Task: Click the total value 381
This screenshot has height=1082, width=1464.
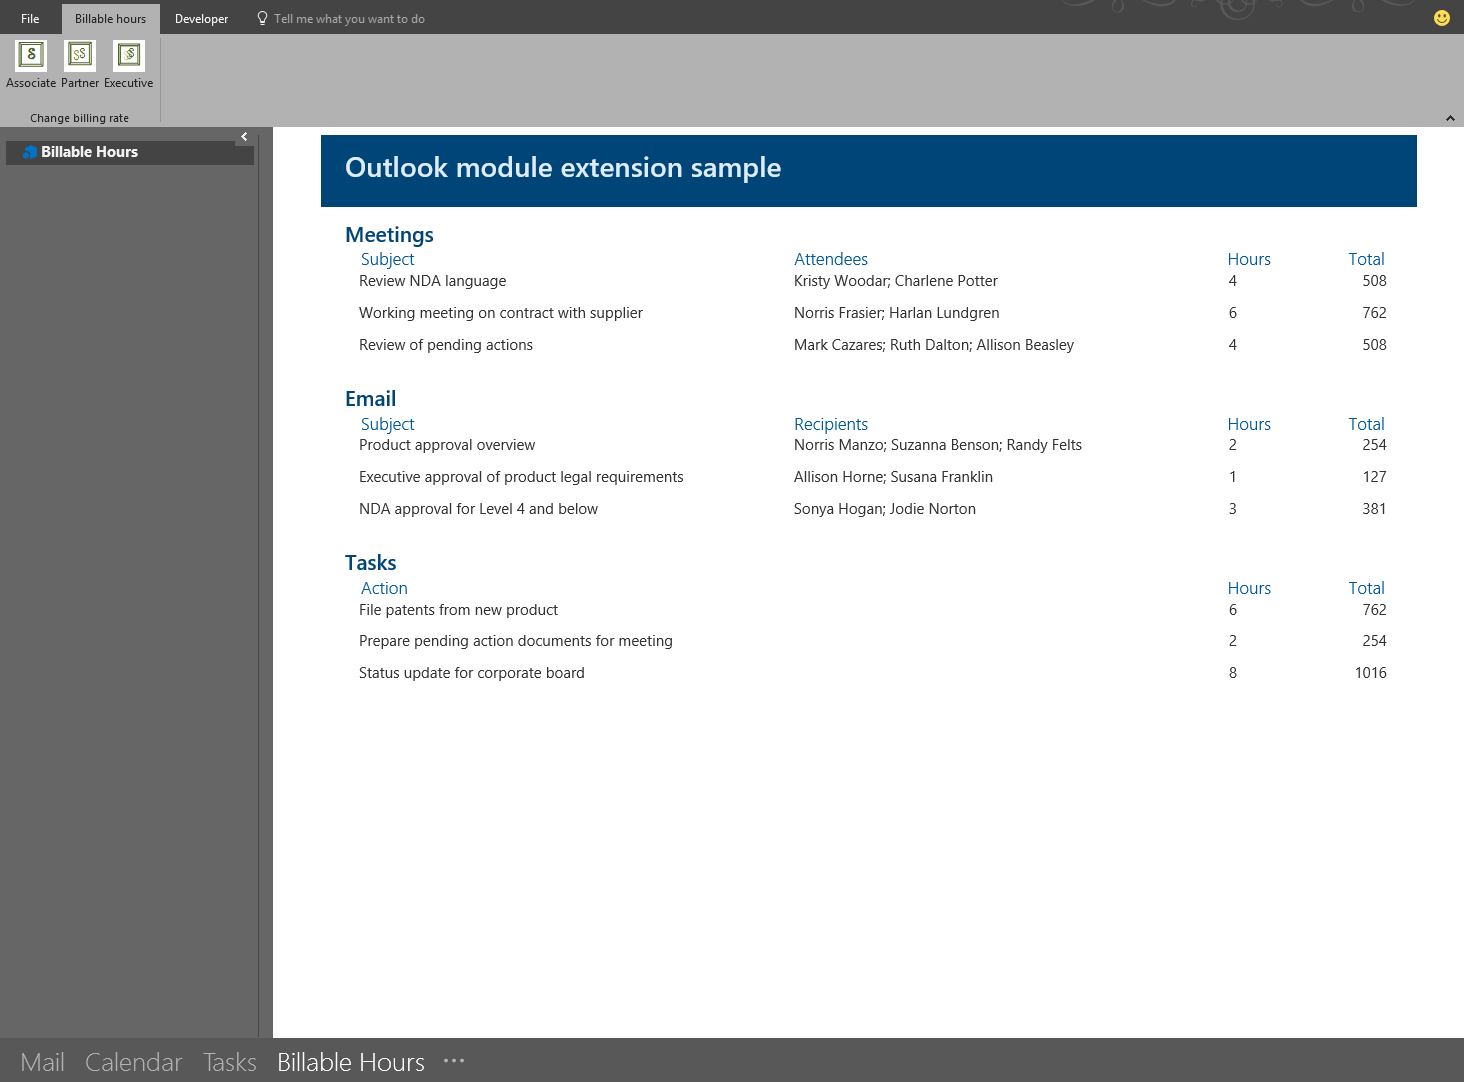Action: [1374, 509]
